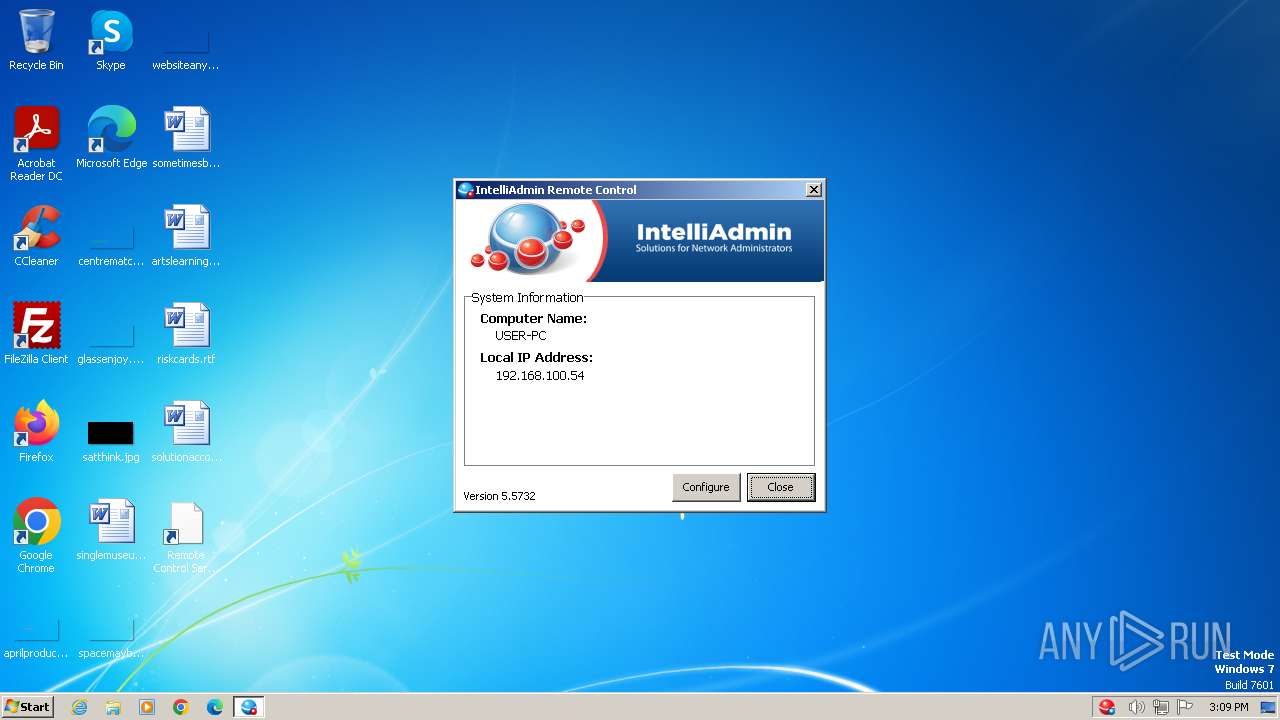1280x720 pixels.
Task: Open the Recycle Bin desktop icon
Action: pos(36,40)
